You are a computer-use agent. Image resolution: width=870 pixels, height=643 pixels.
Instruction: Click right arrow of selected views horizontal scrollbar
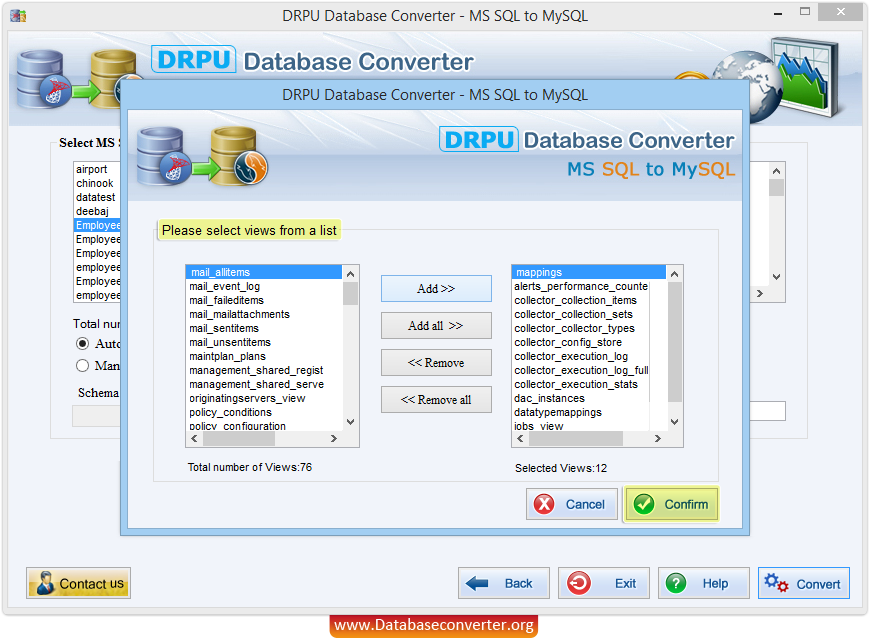click(x=657, y=438)
